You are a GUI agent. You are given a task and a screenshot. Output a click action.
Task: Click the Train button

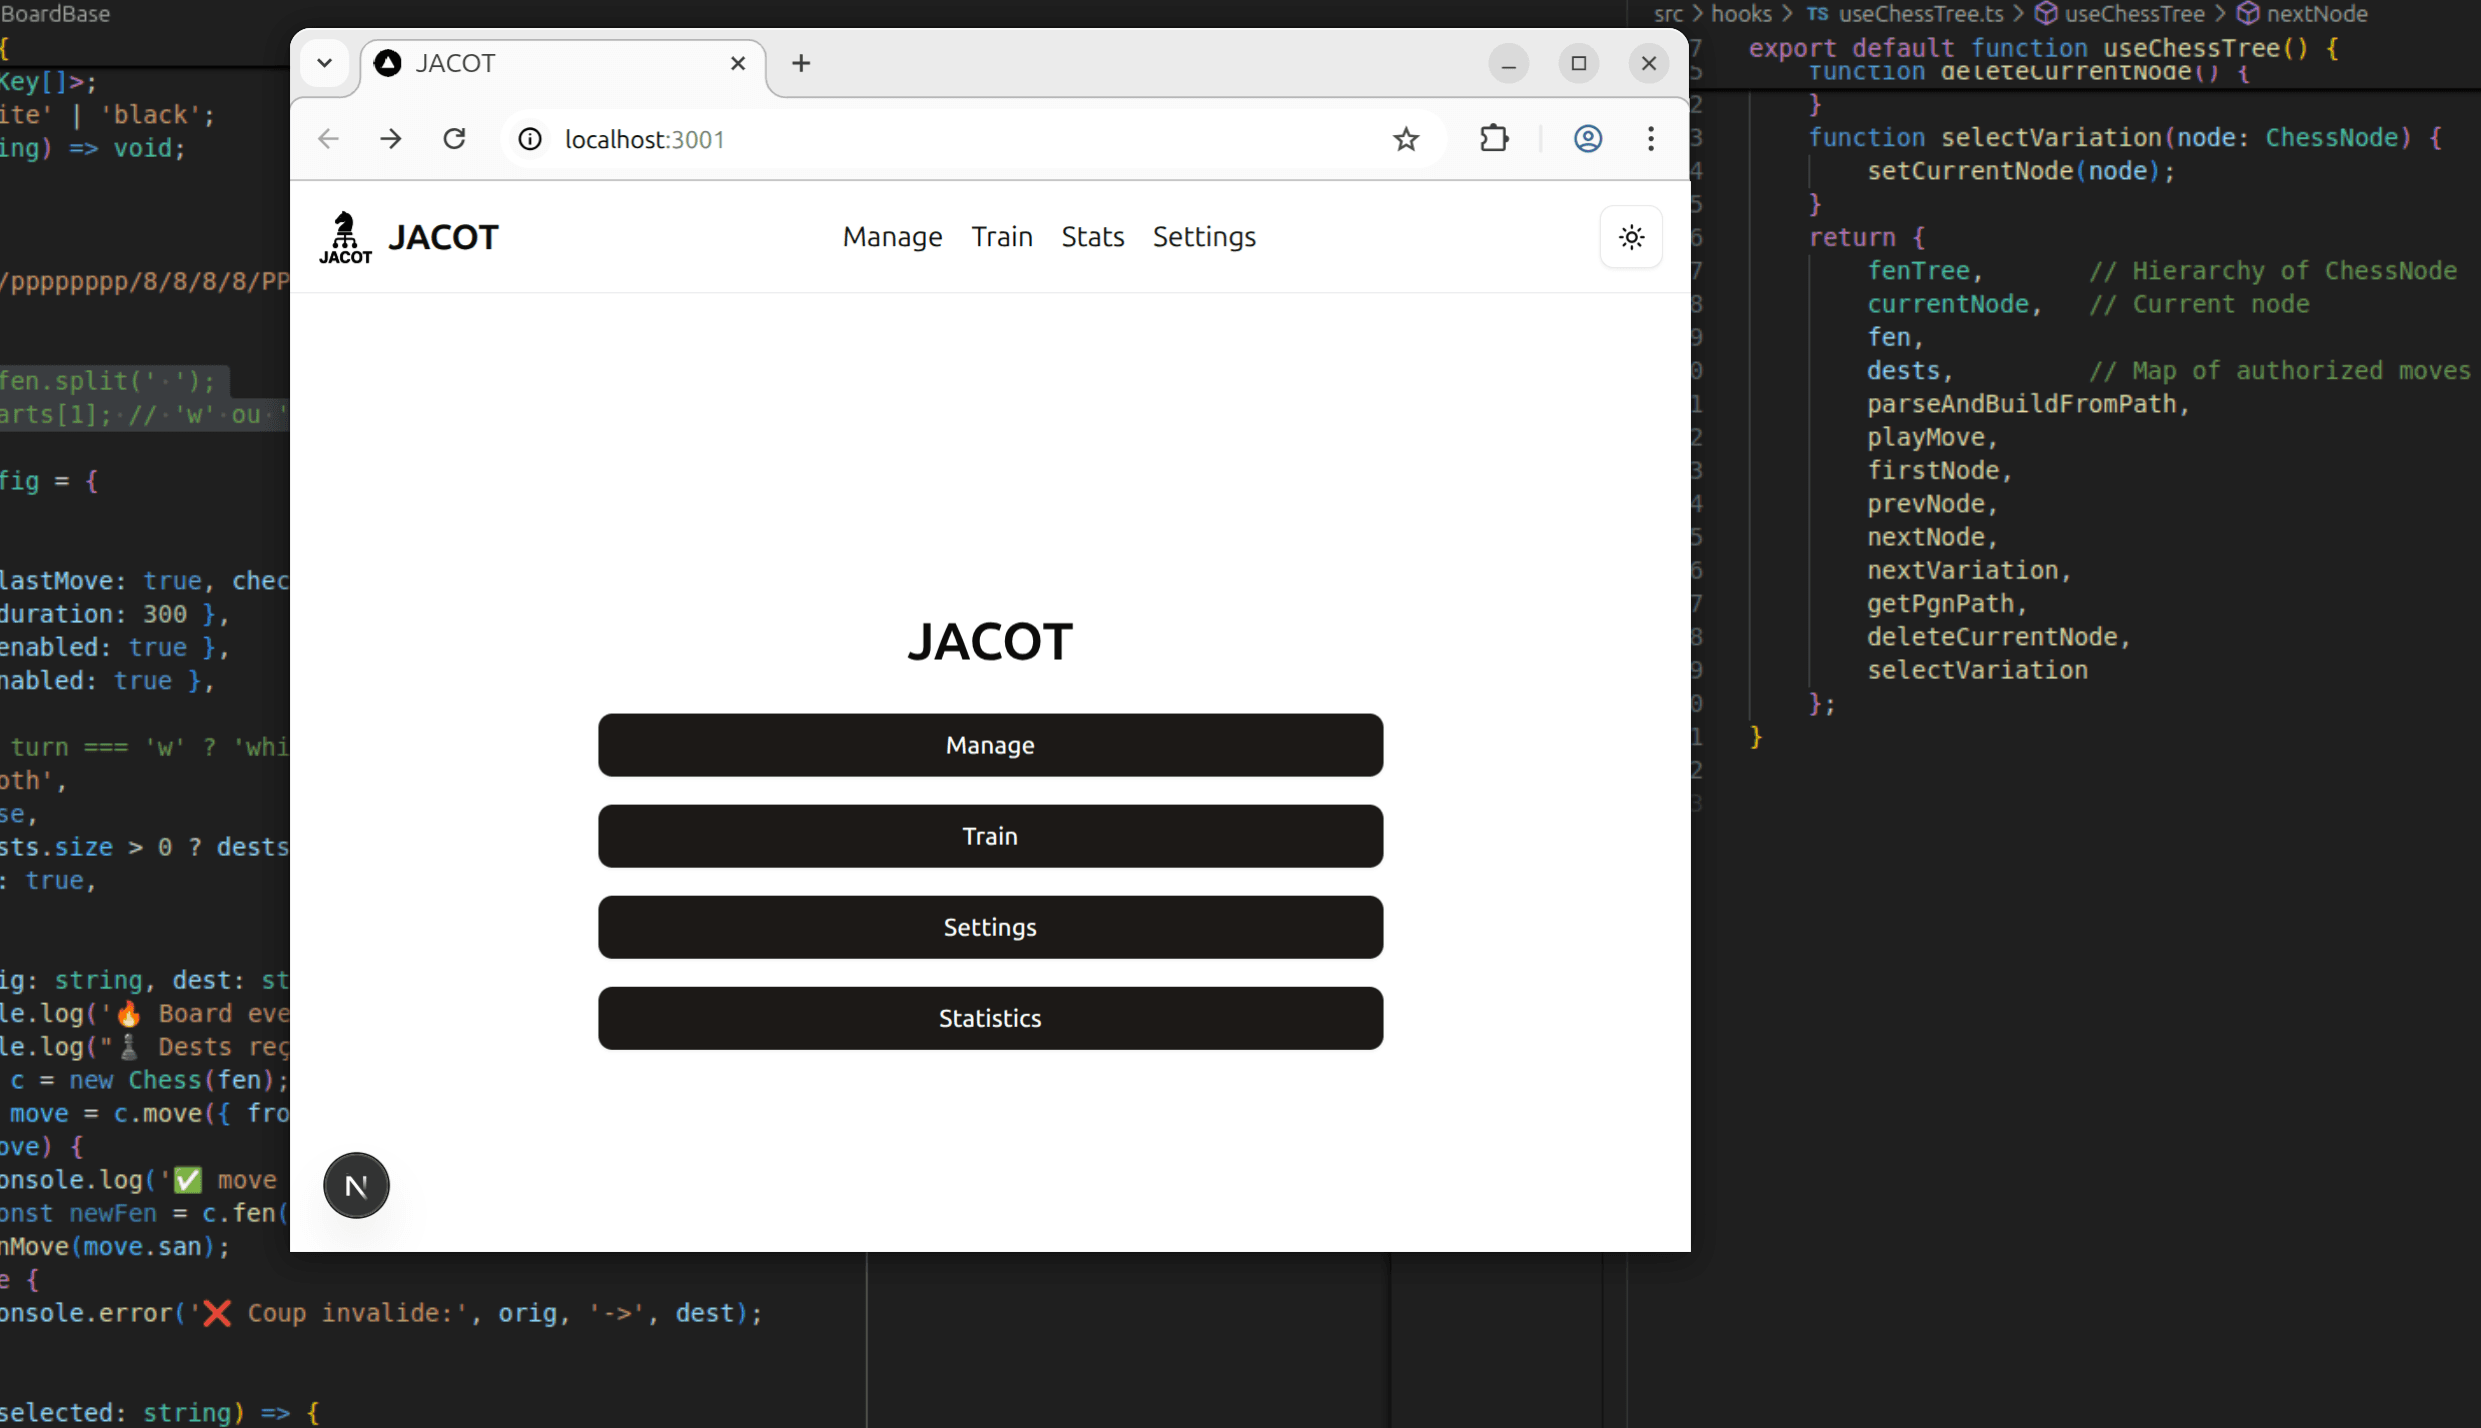tap(990, 836)
